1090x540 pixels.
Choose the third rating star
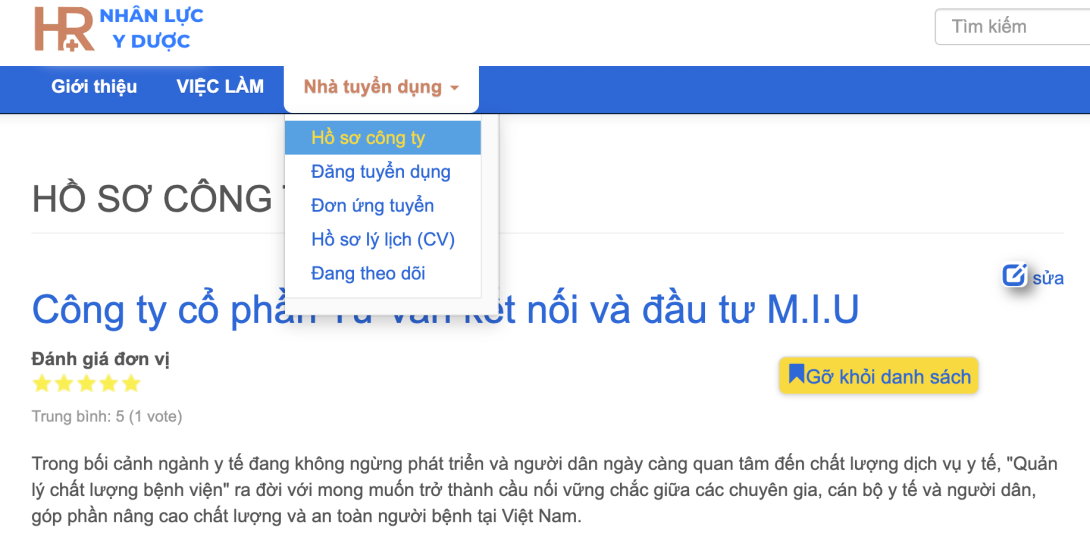point(86,384)
